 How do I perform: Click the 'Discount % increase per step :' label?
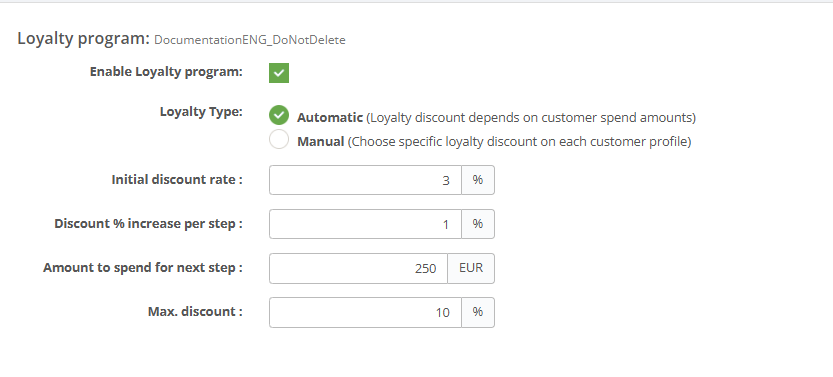pyautogui.click(x=148, y=224)
